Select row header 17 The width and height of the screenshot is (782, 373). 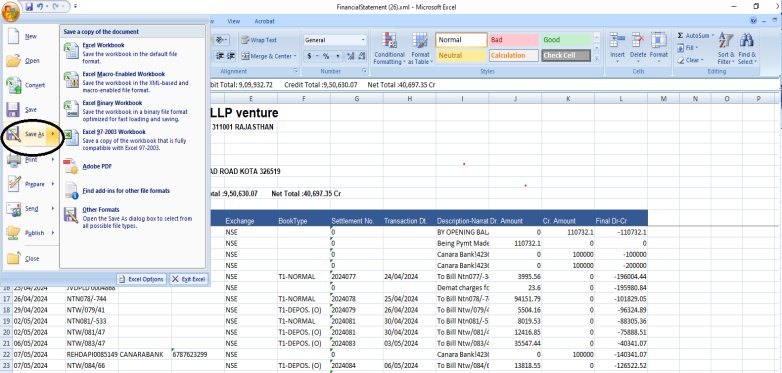pyautogui.click(x=6, y=299)
